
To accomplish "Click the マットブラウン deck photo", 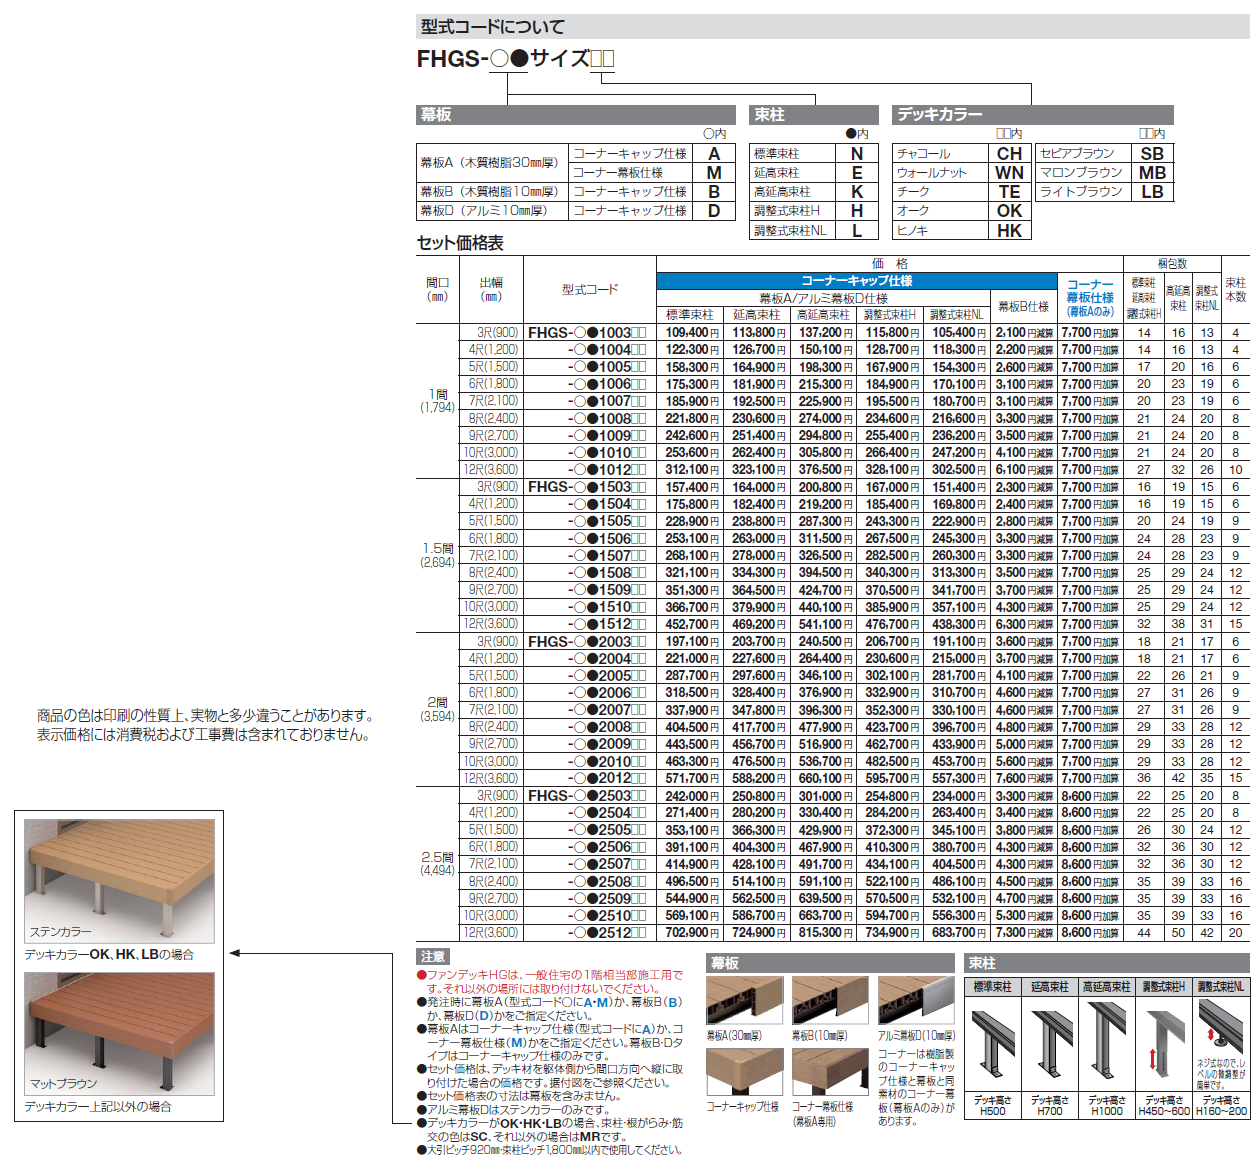I will click(119, 1034).
